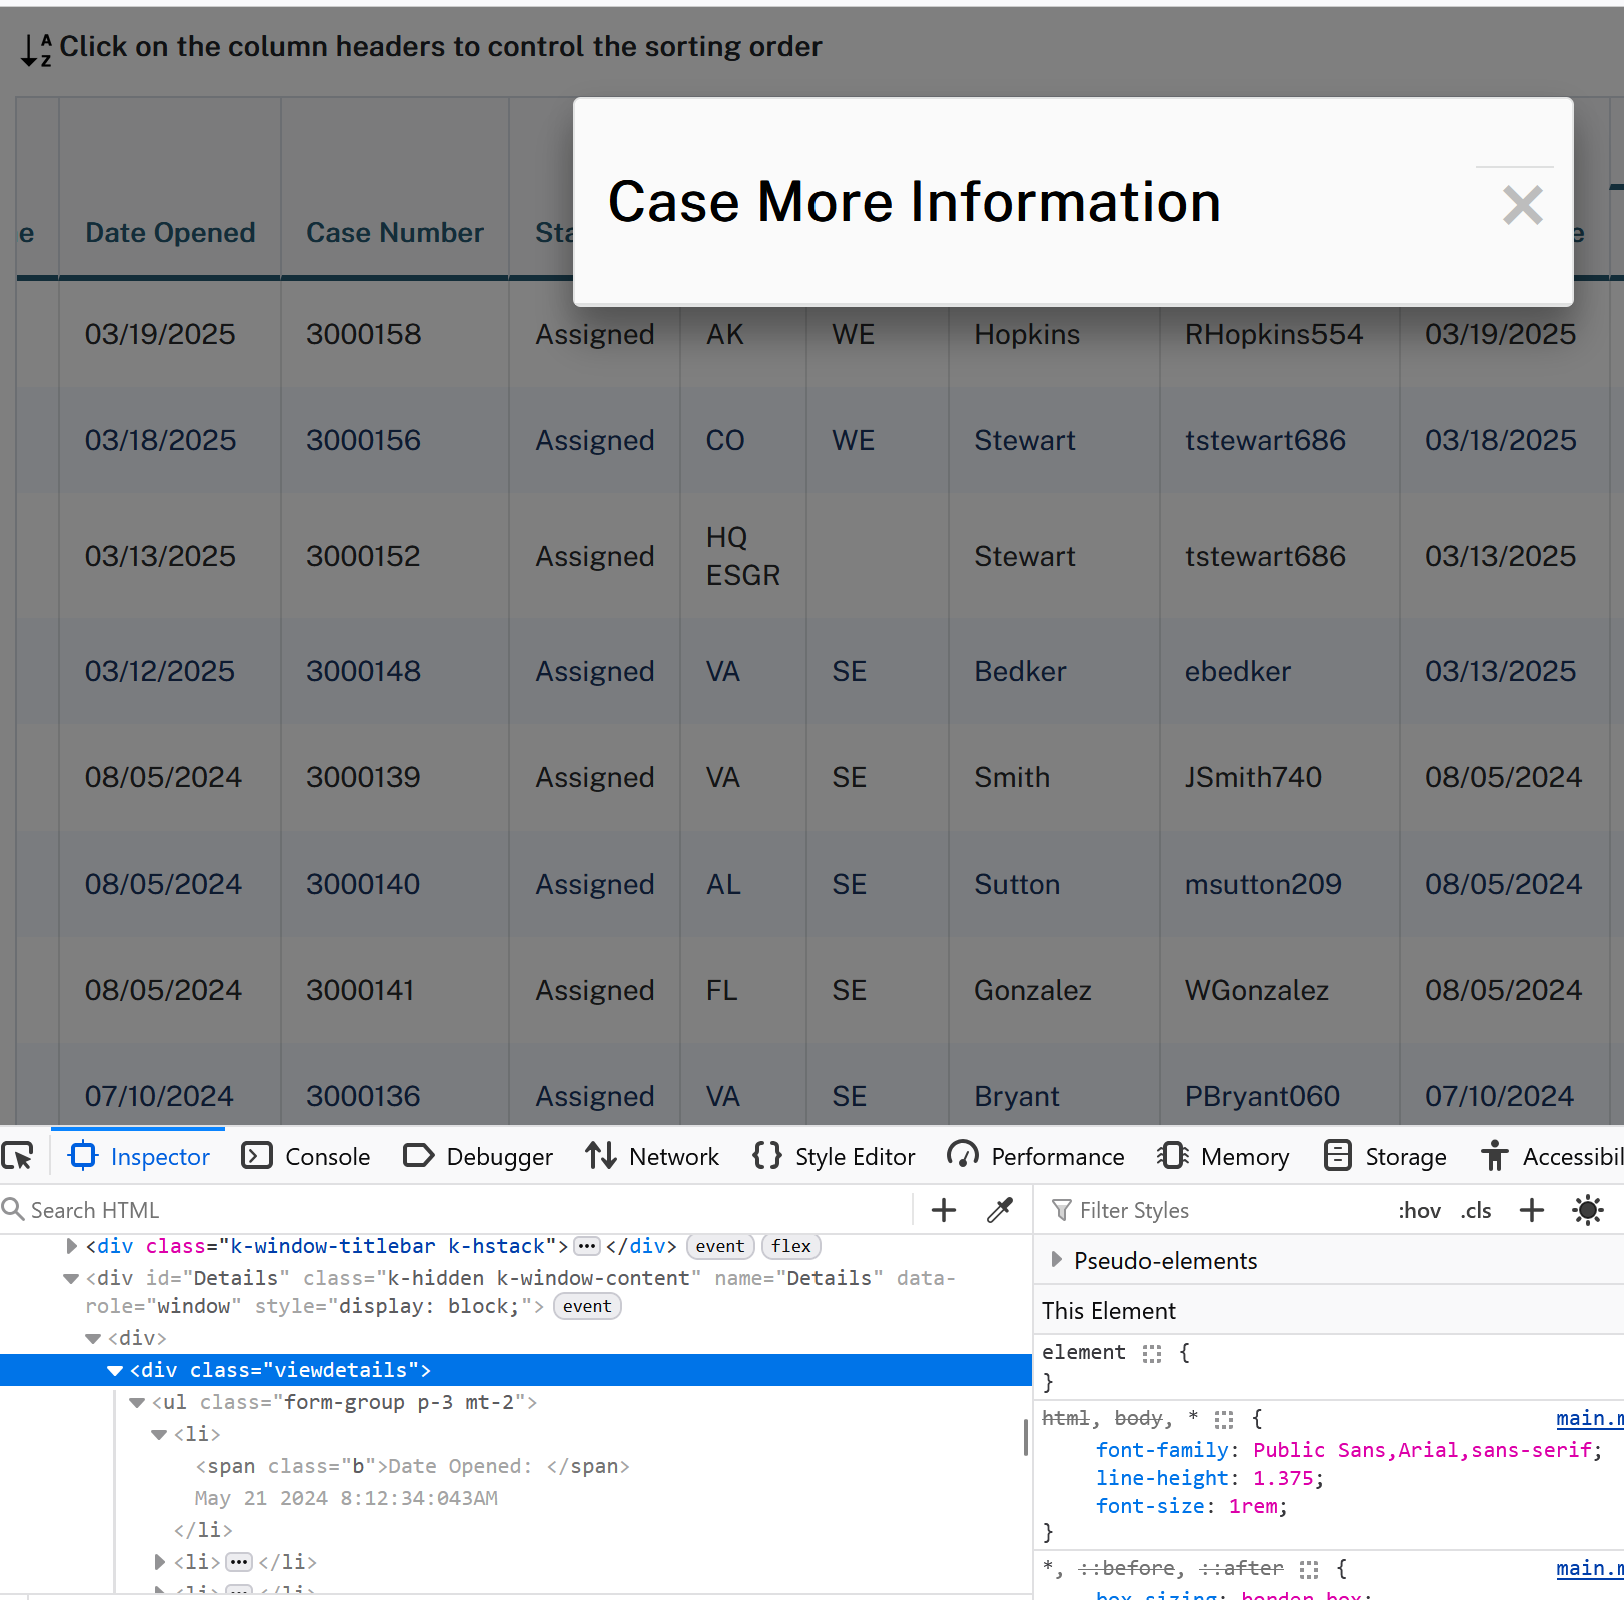Click the element picker icon in devtools

[18, 1156]
